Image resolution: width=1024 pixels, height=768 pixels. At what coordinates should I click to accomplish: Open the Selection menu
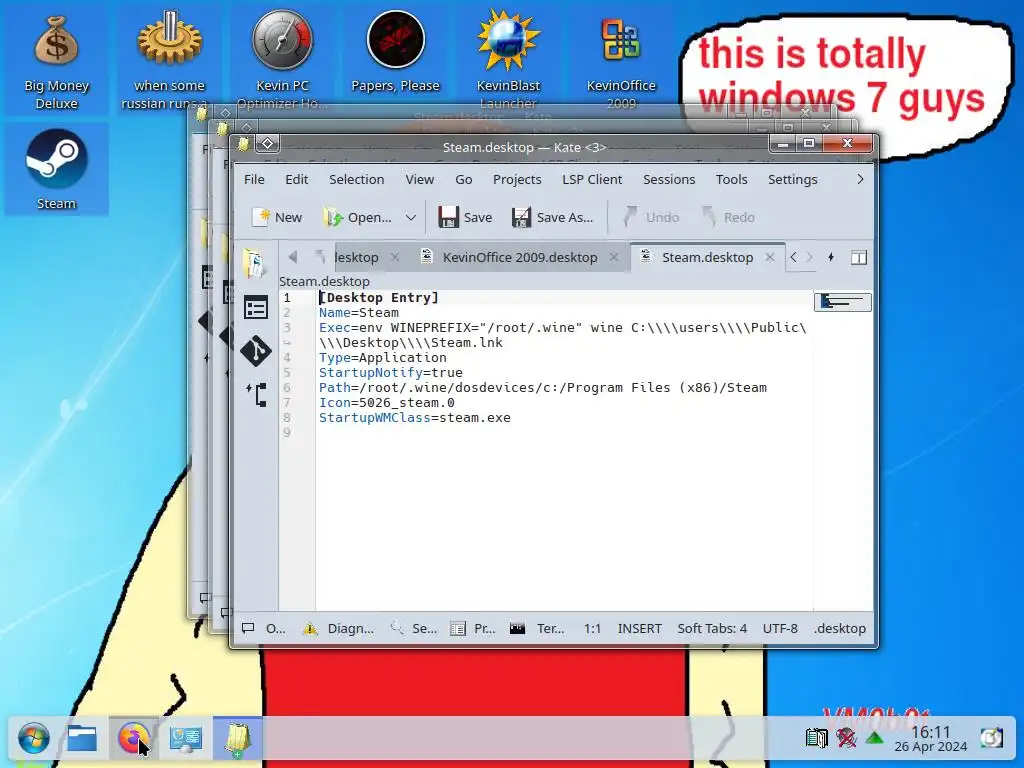click(357, 180)
